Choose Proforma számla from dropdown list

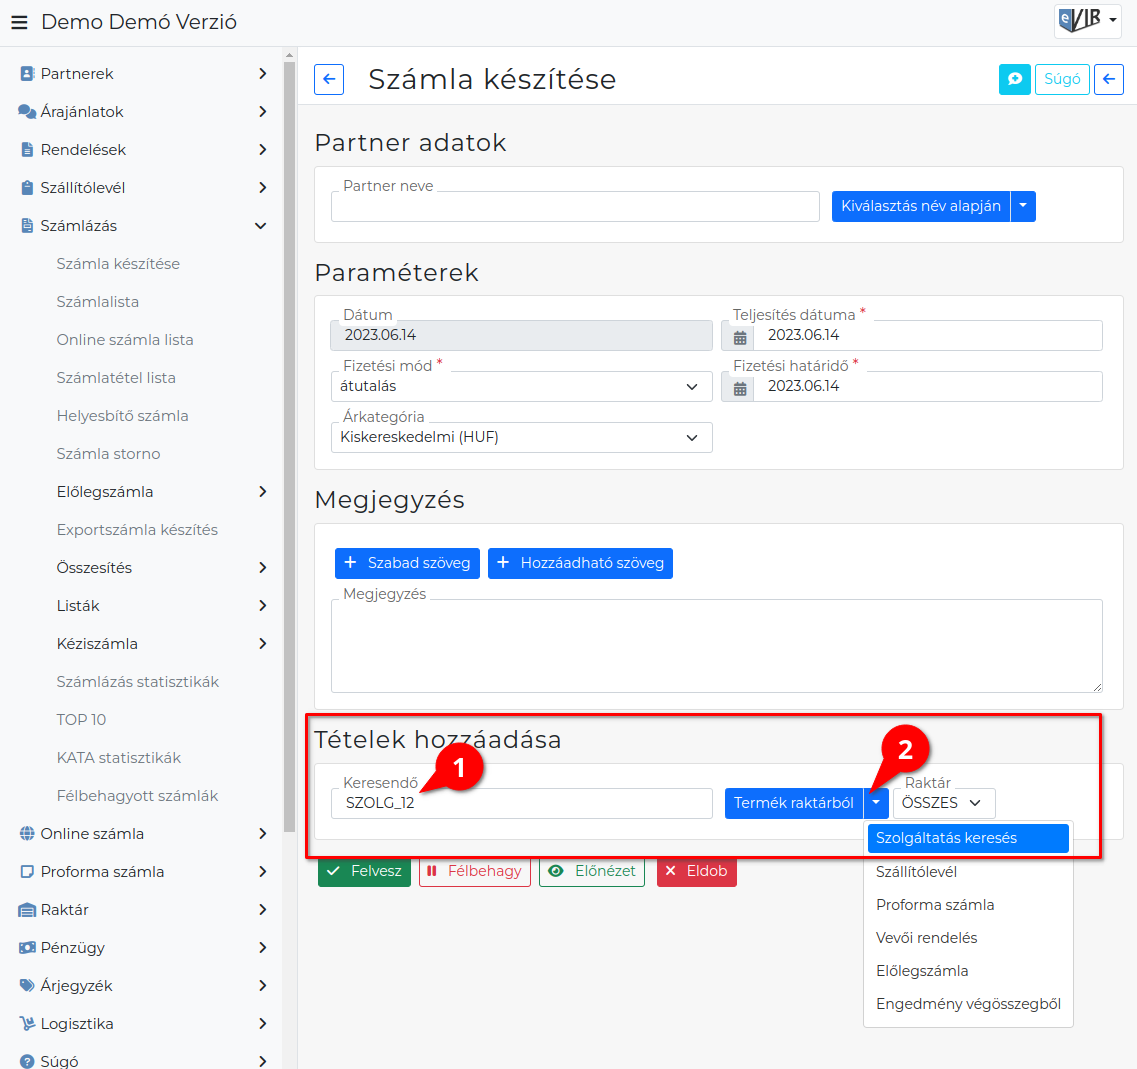click(935, 905)
